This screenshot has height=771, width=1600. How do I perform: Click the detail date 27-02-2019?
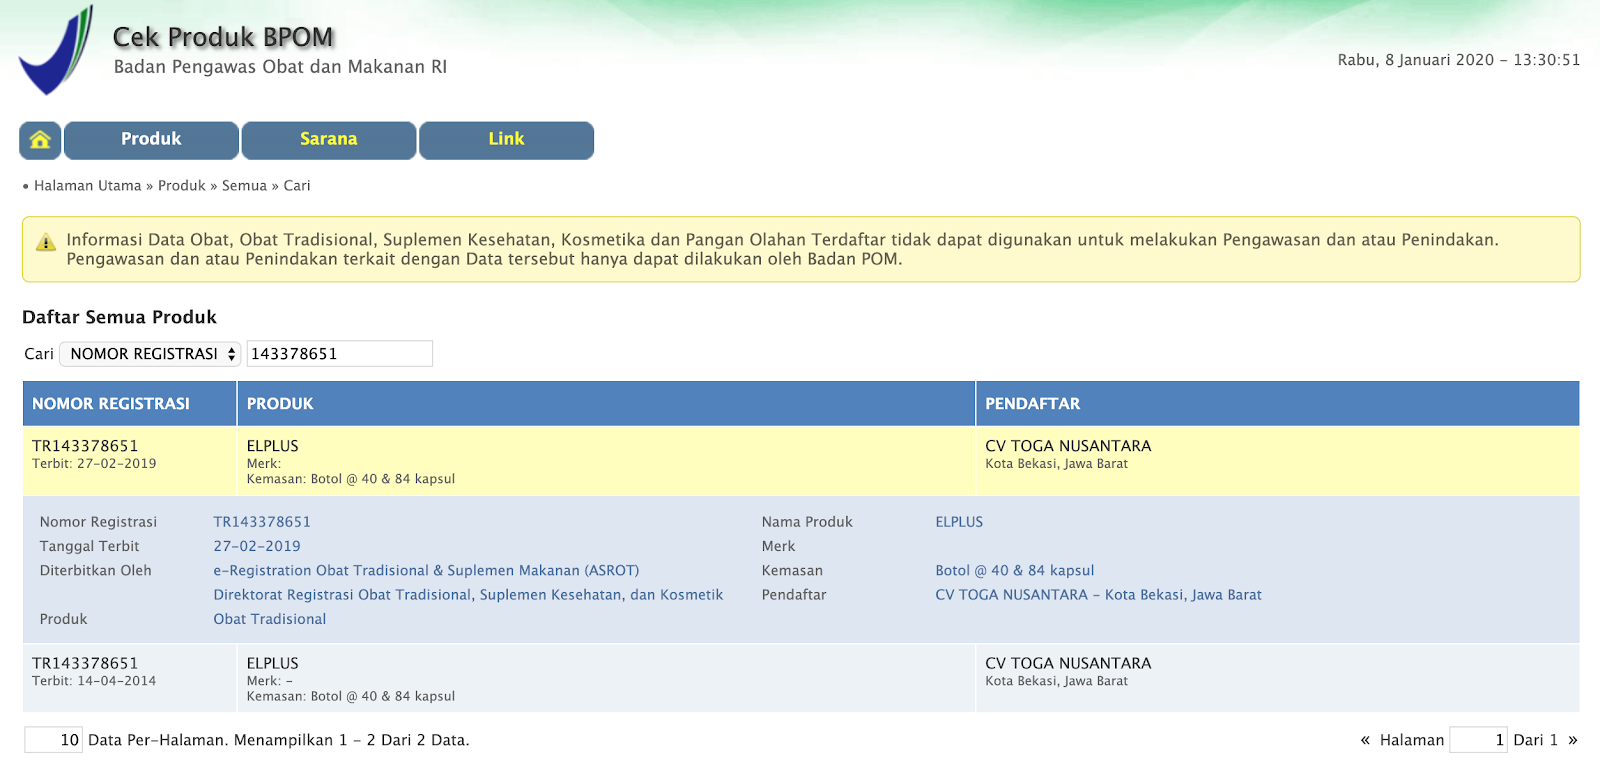pos(257,546)
